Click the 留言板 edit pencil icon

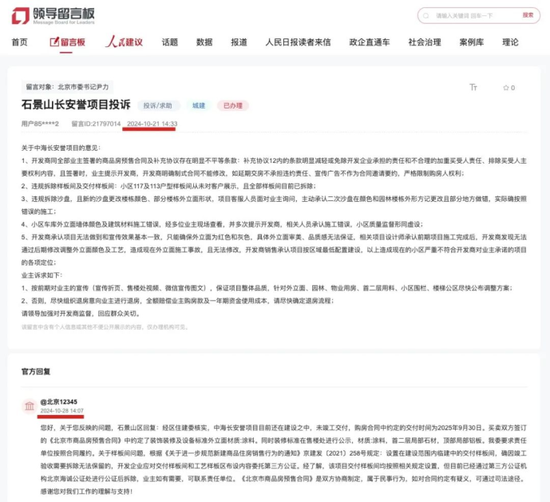tap(54, 42)
